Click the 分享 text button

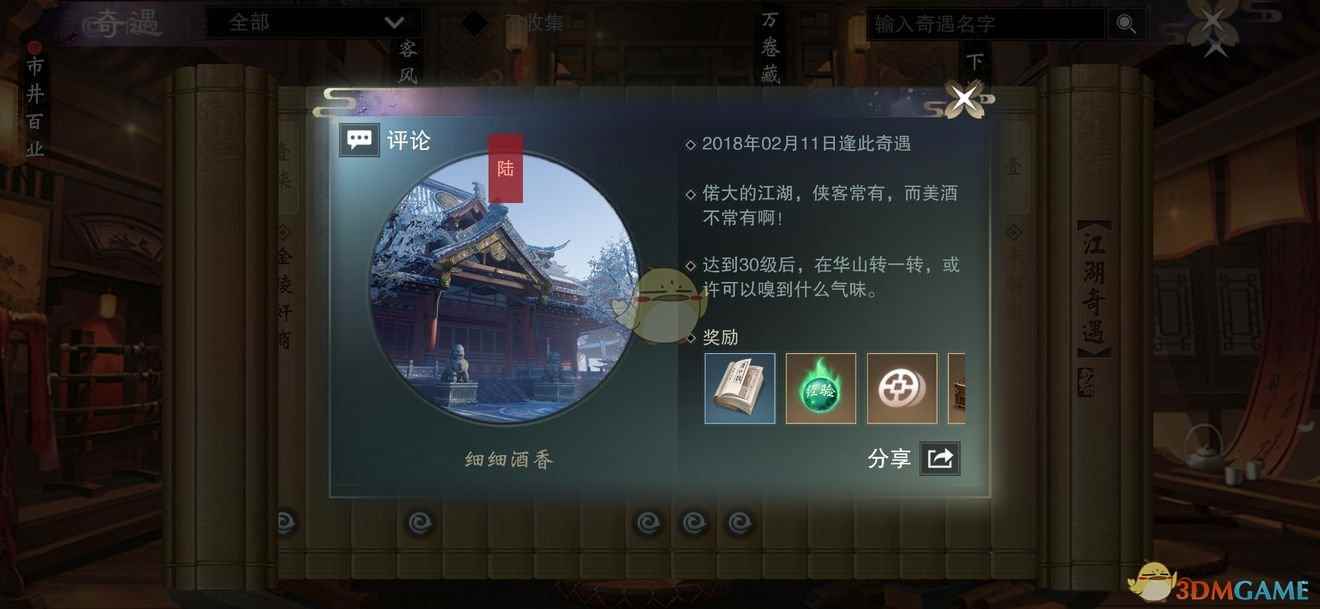point(890,459)
